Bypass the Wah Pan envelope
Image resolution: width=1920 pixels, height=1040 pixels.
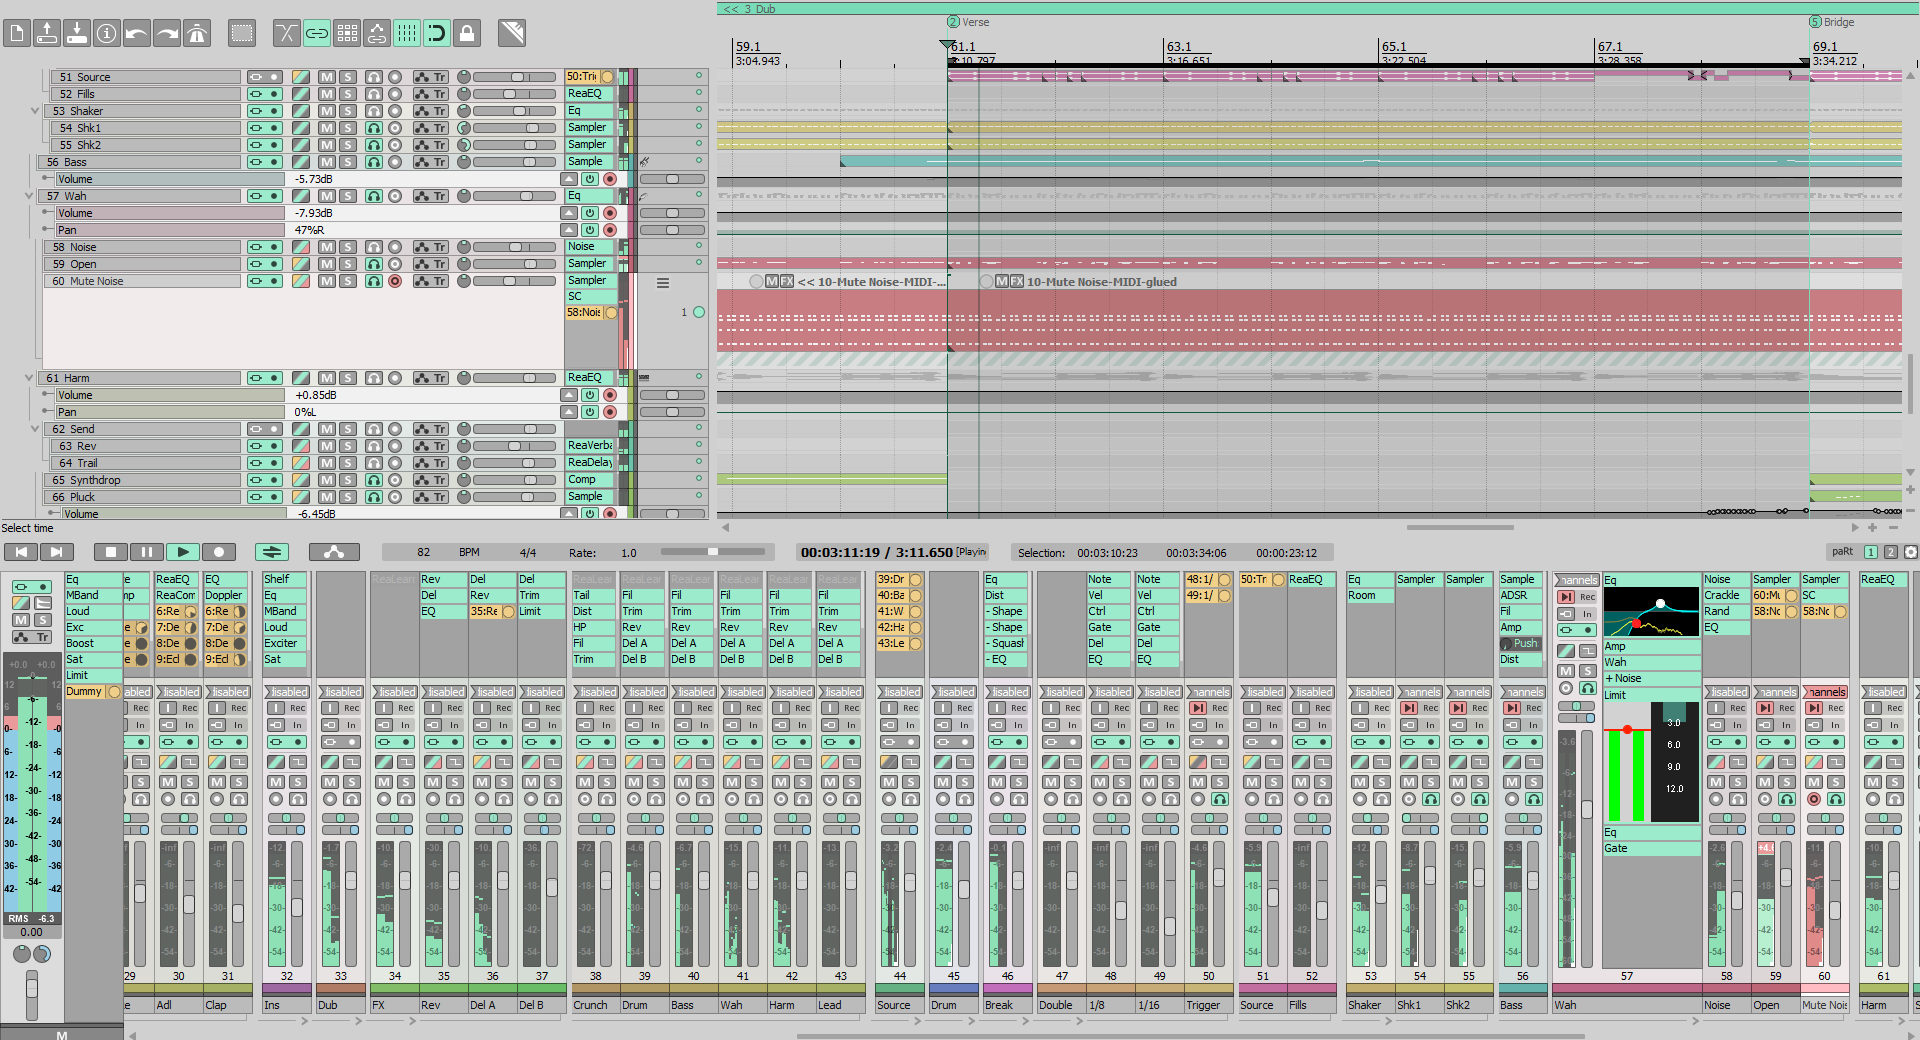pos(590,230)
